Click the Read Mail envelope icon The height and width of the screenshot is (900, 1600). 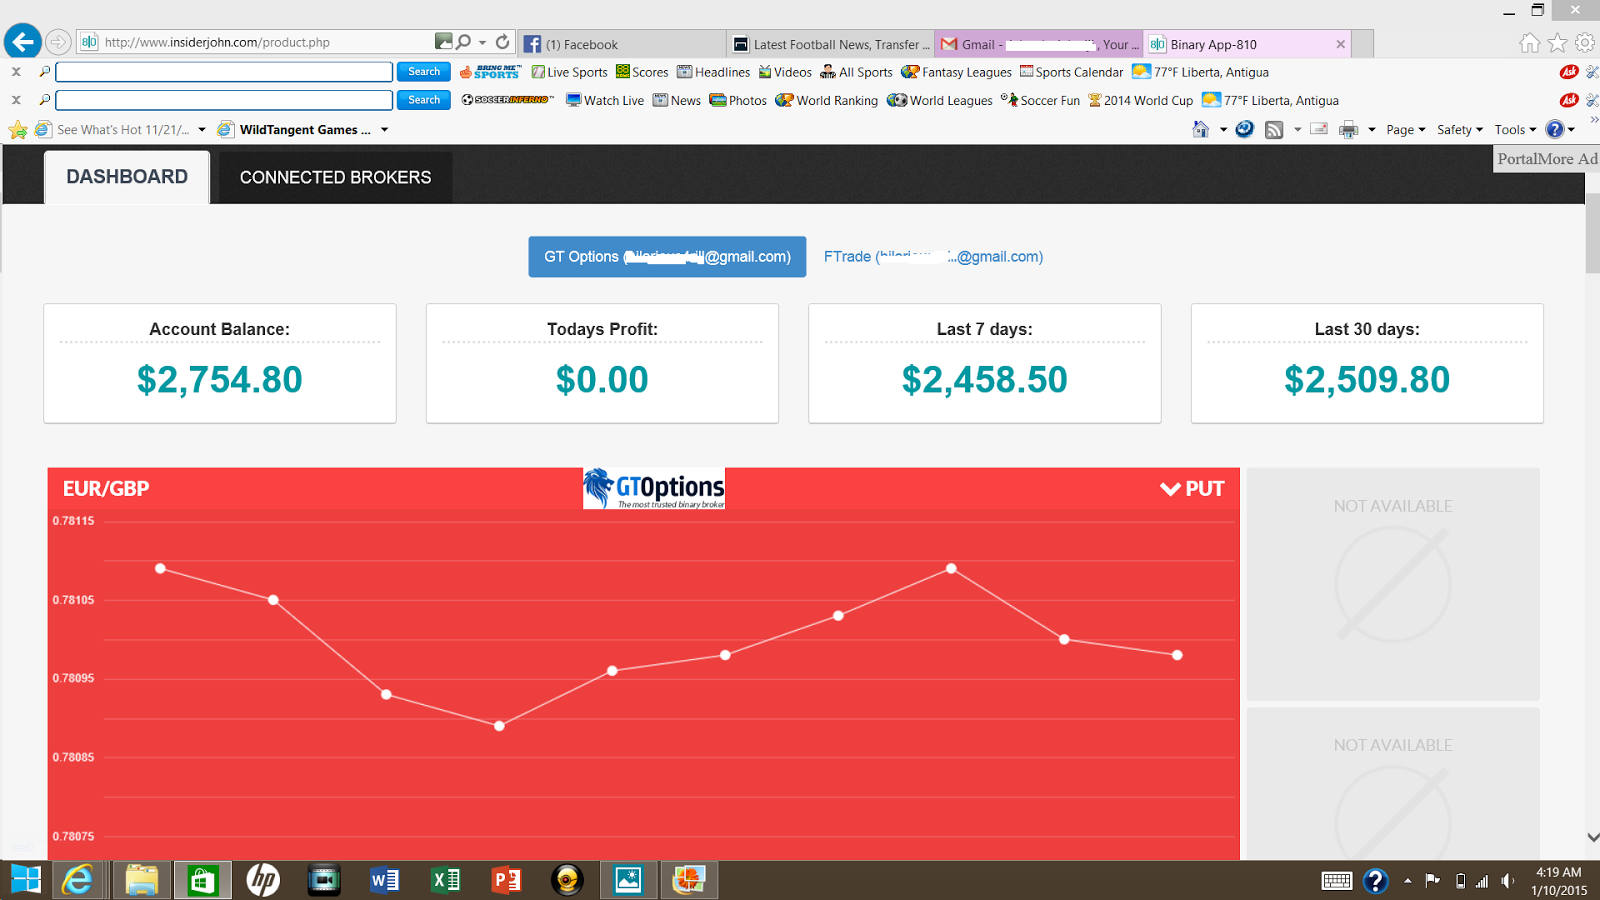pos(1319,130)
